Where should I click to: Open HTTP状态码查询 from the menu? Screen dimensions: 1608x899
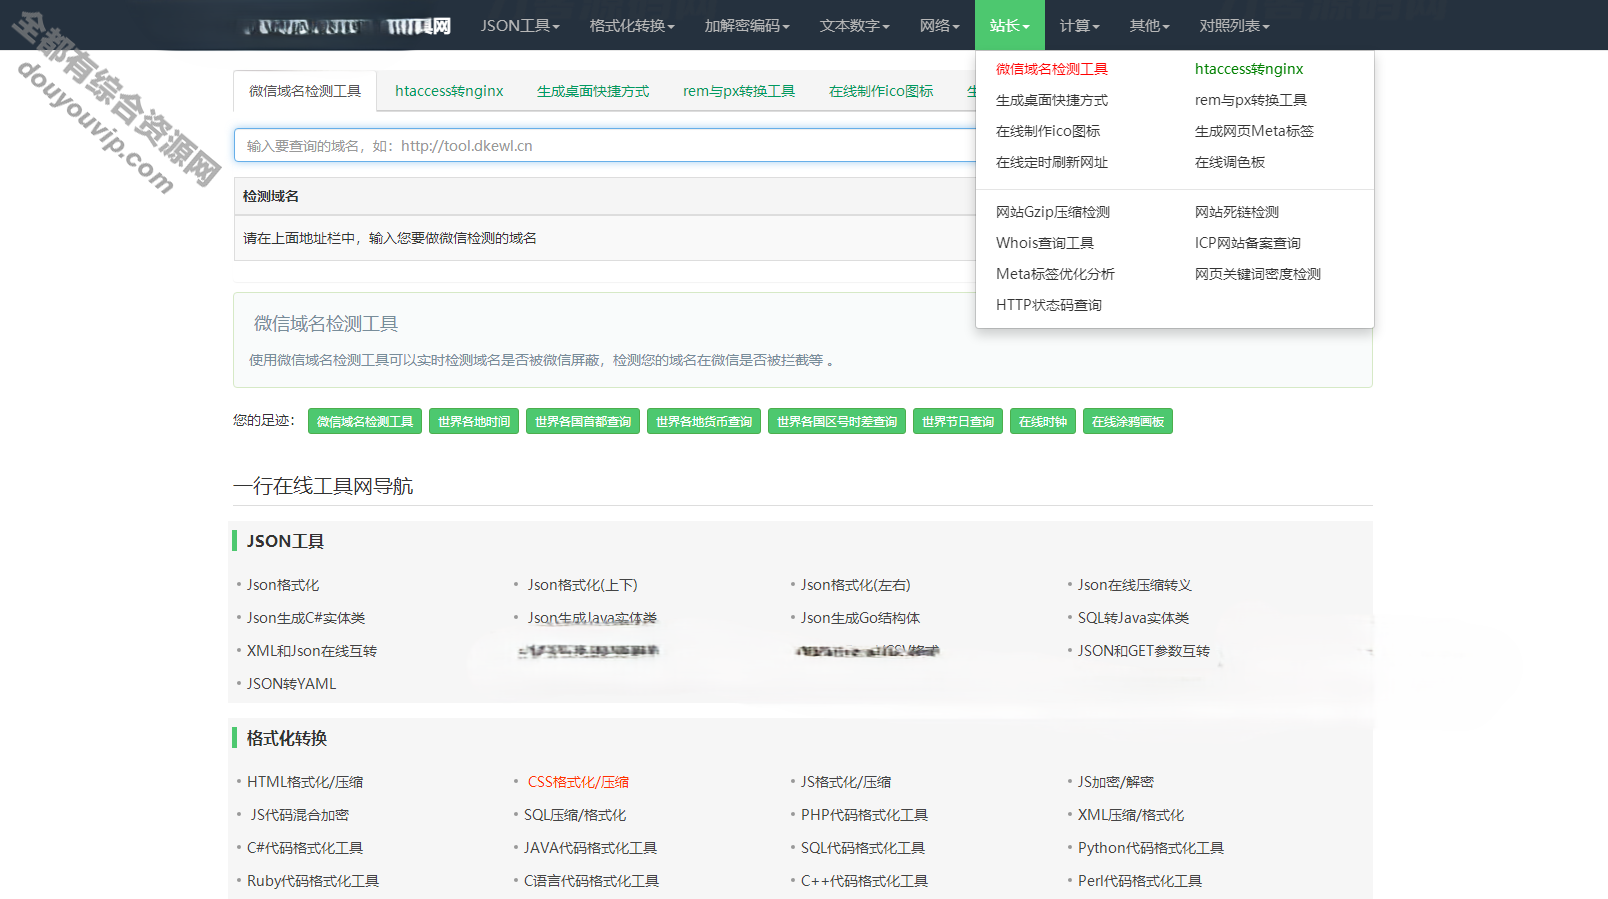coord(1049,305)
